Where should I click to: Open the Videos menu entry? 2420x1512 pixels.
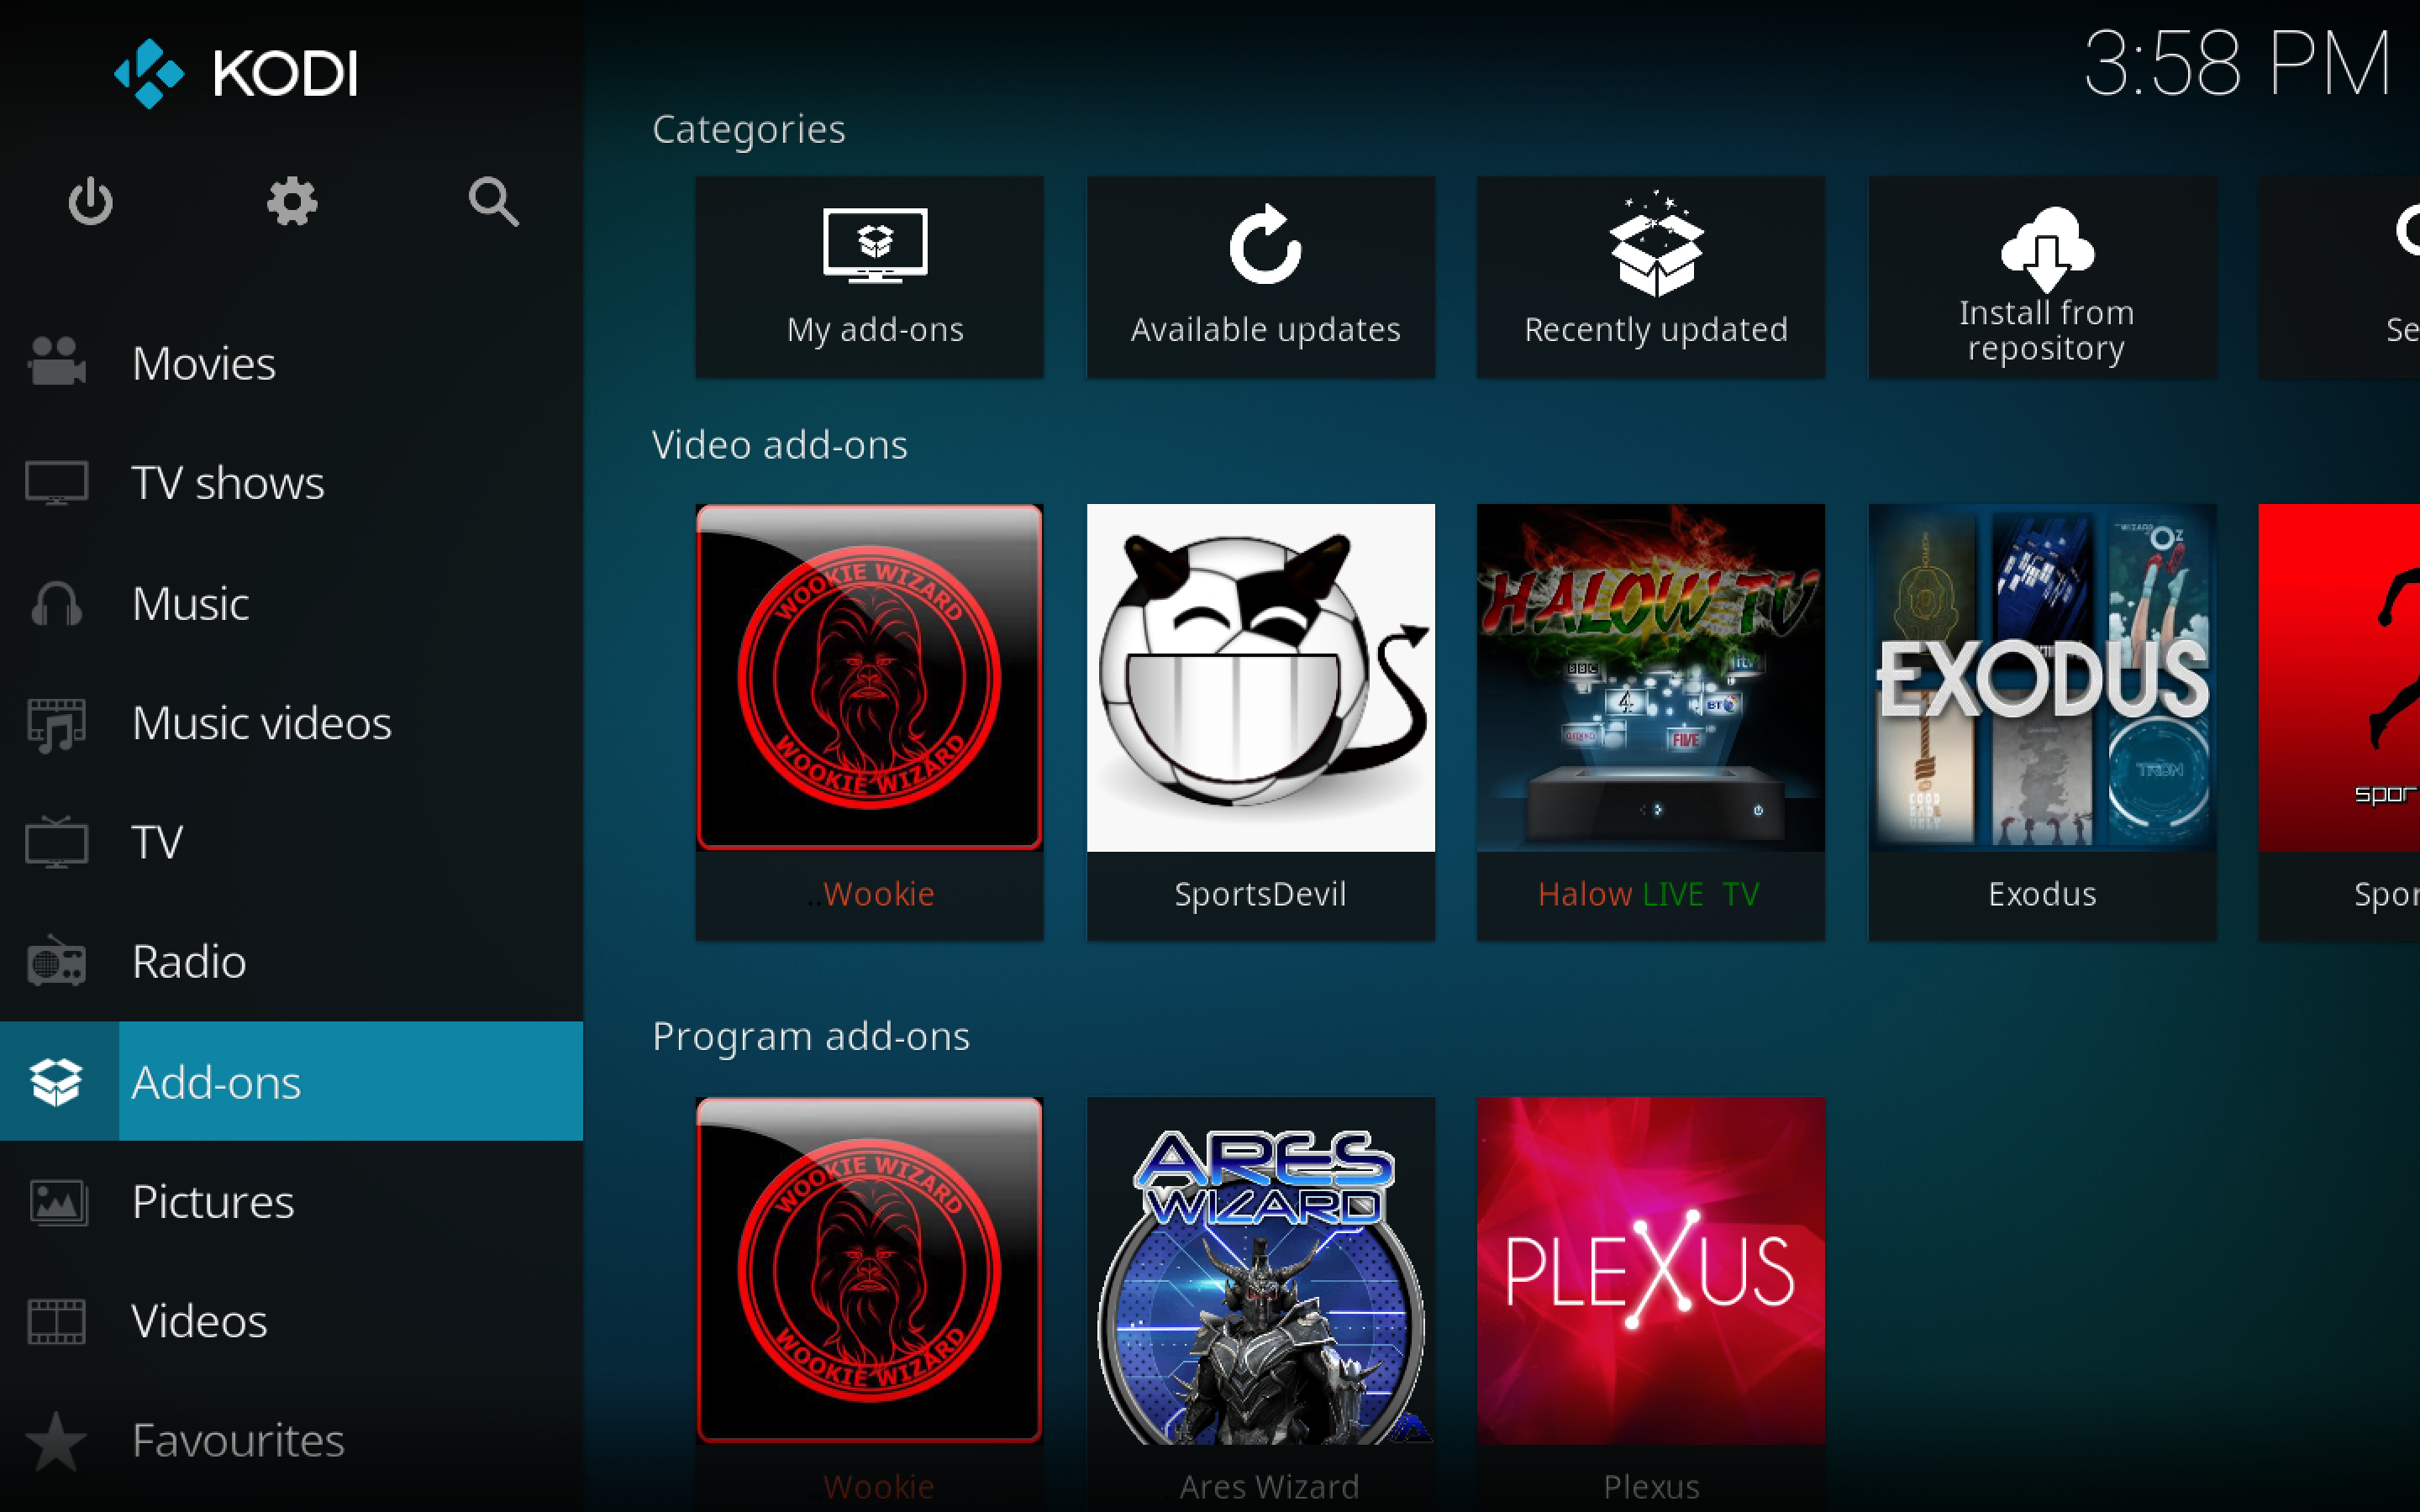[x=291, y=1321]
